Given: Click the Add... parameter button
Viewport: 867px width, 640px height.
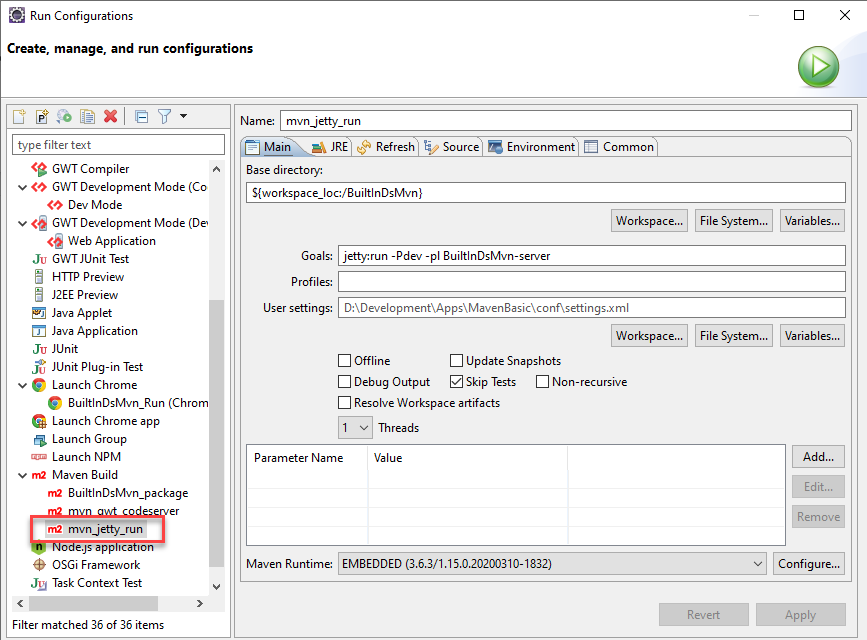Looking at the screenshot, I should coord(817,457).
